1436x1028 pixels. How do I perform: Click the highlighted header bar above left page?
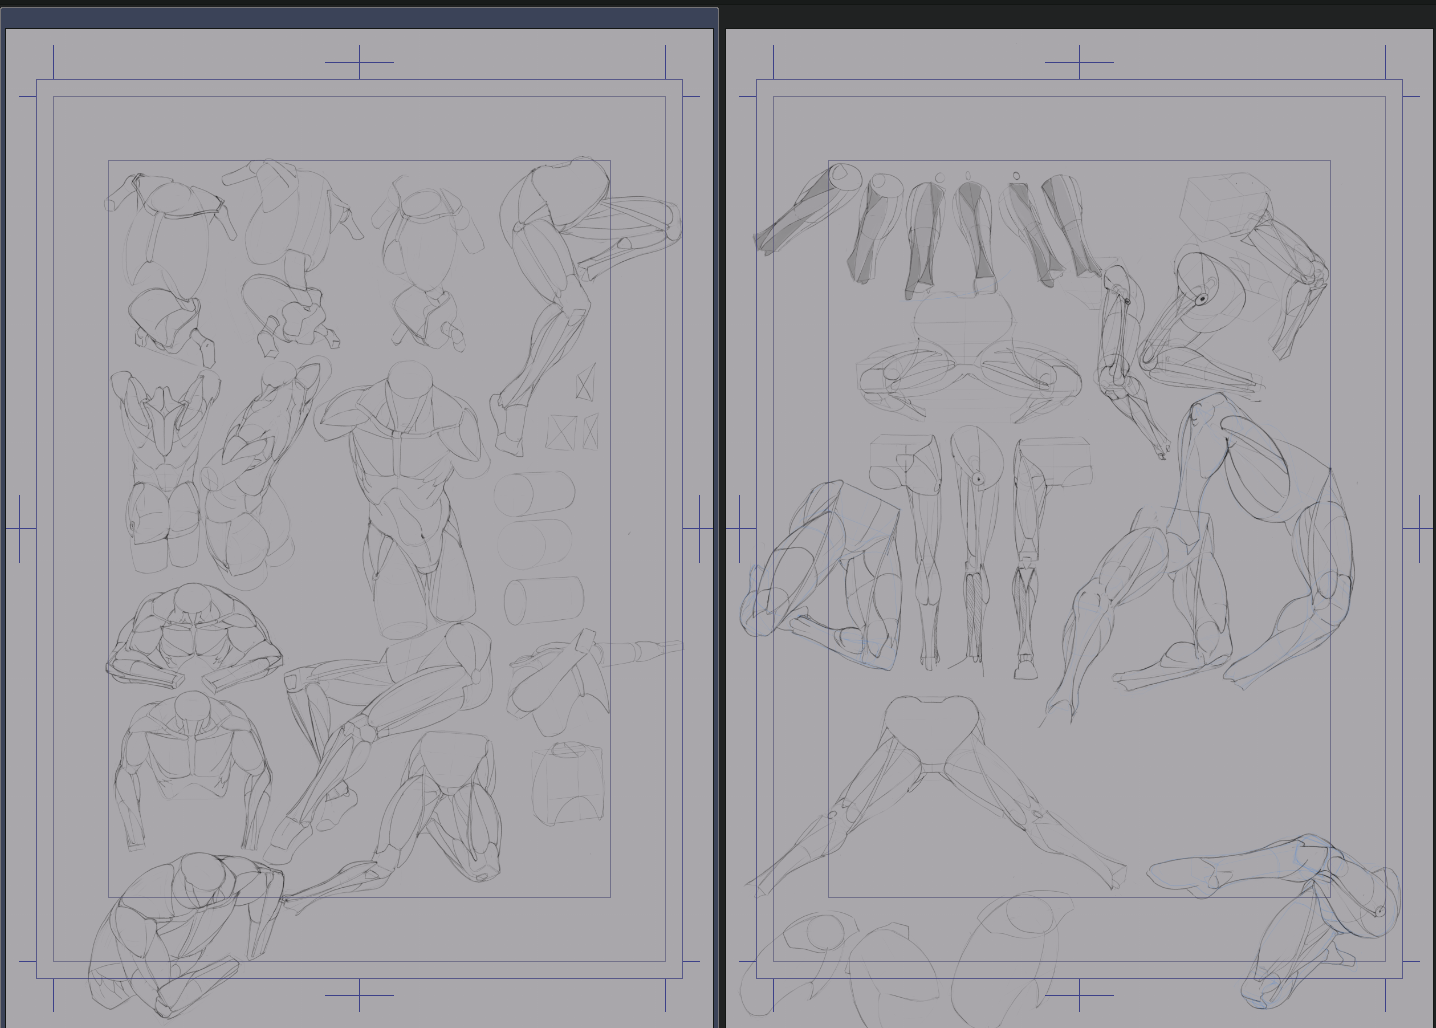click(359, 18)
